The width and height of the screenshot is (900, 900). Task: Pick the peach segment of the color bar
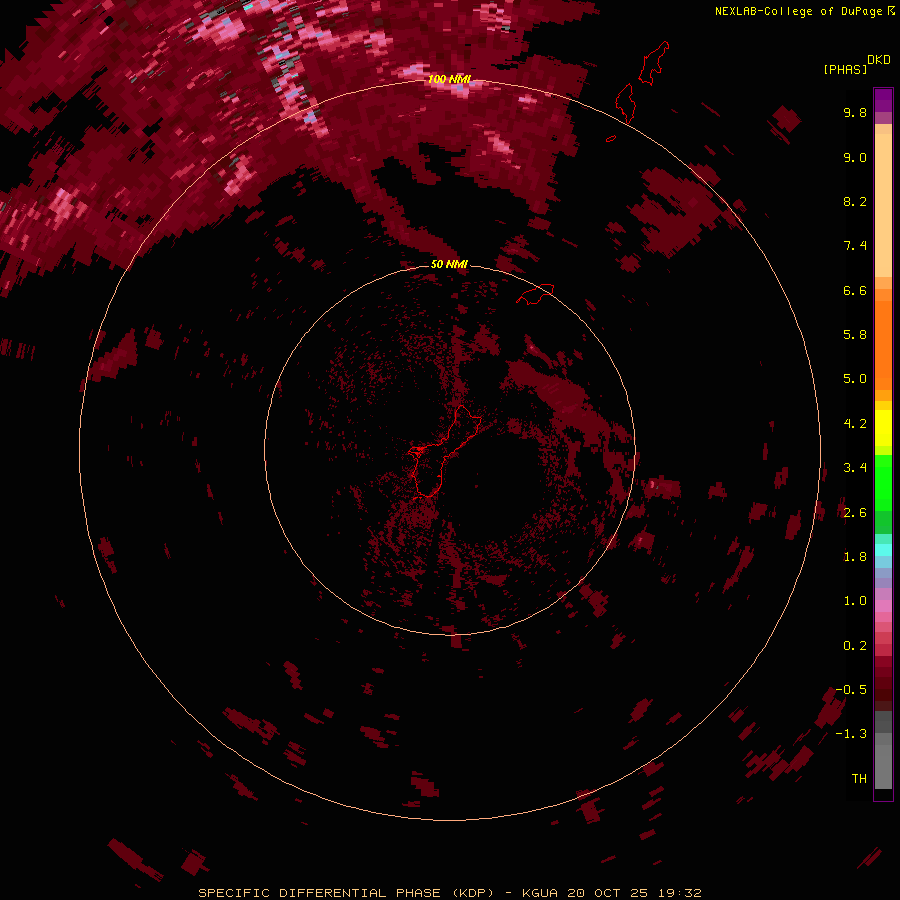click(883, 205)
